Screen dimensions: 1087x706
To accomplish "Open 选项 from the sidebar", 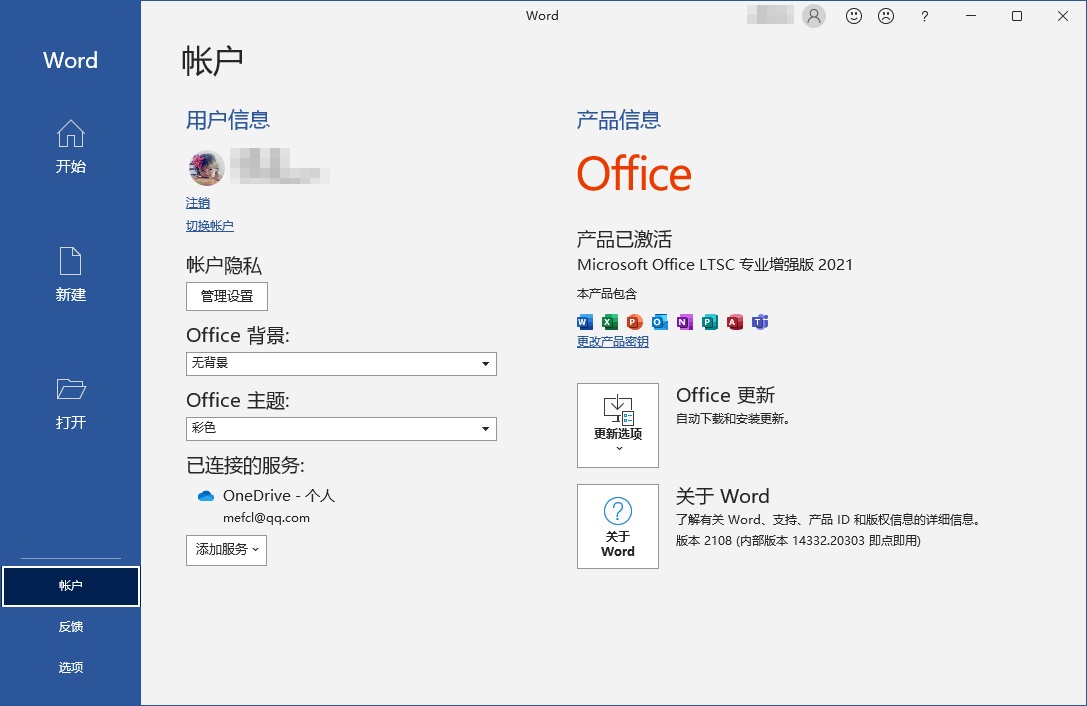I will coord(70,666).
